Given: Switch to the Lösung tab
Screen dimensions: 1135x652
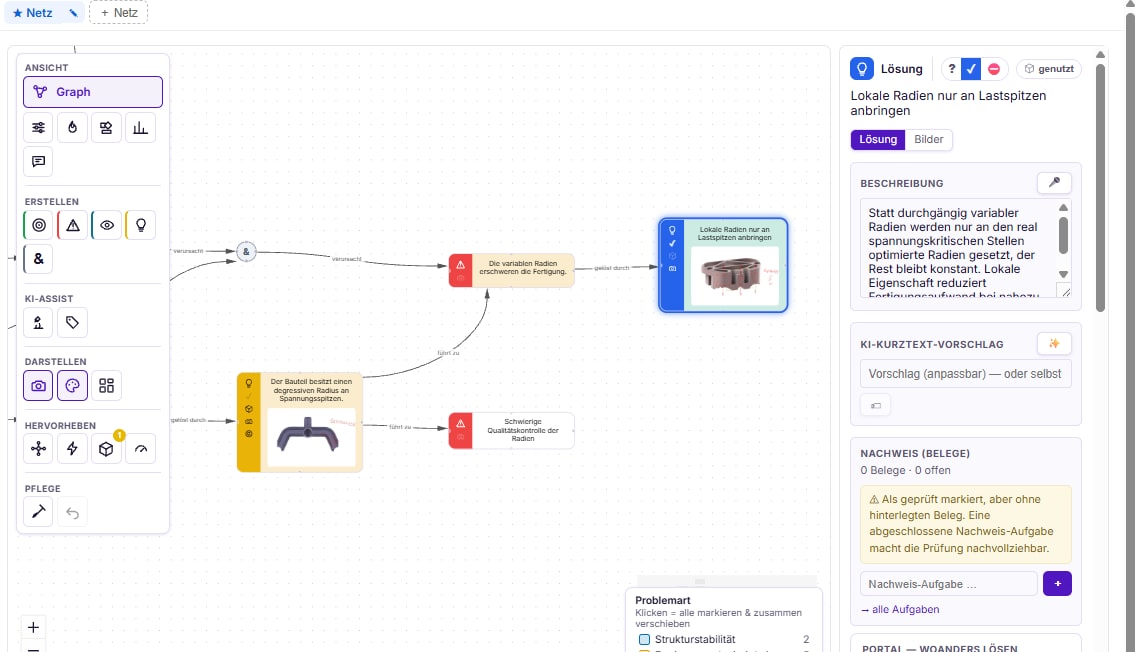Looking at the screenshot, I should point(878,140).
